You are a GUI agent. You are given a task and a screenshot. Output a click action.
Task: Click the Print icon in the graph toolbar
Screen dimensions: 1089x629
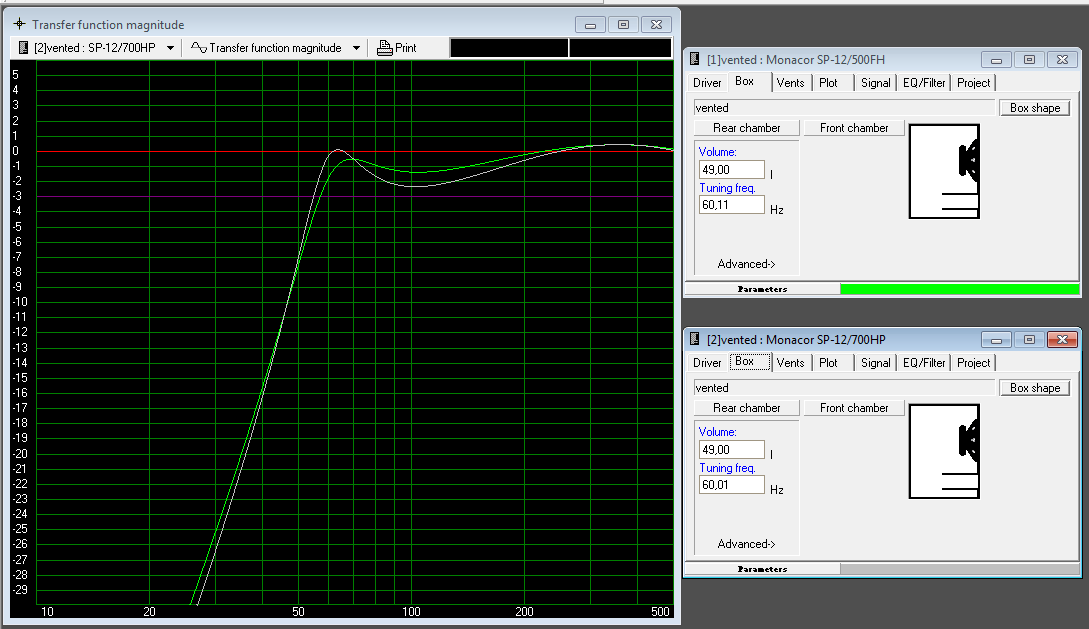[384, 48]
